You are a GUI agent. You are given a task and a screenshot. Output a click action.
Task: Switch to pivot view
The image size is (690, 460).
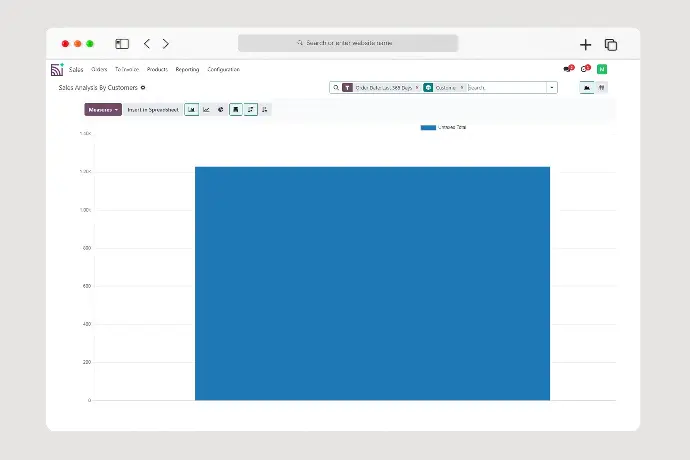click(x=602, y=88)
